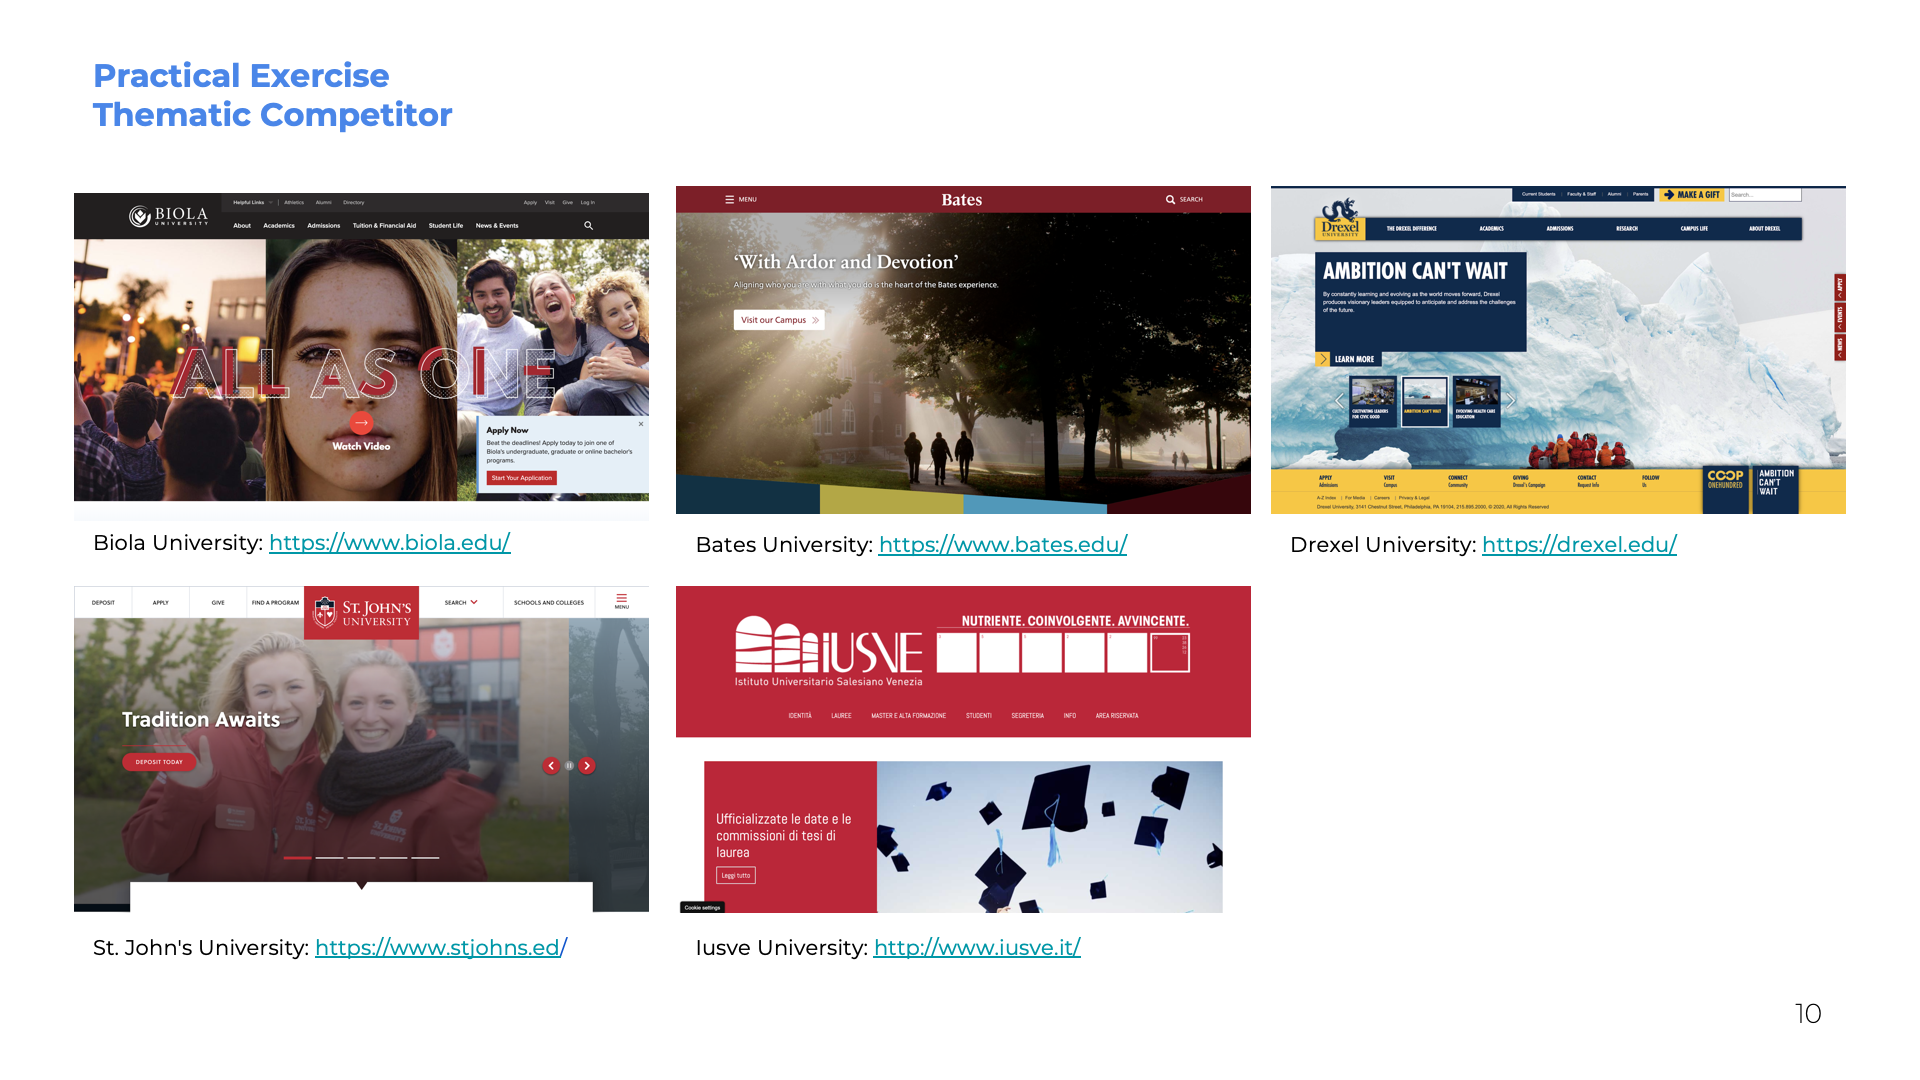Click the Drexel search input field
Viewport: 1920px width, 1080px height.
click(1765, 195)
